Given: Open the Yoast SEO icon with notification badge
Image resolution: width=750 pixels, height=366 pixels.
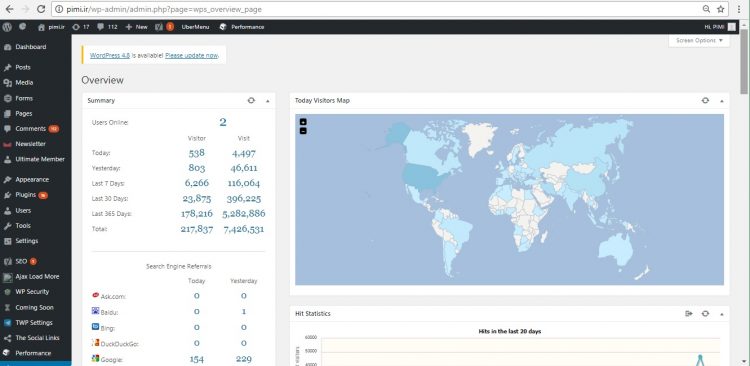Looking at the screenshot, I should coord(165,27).
